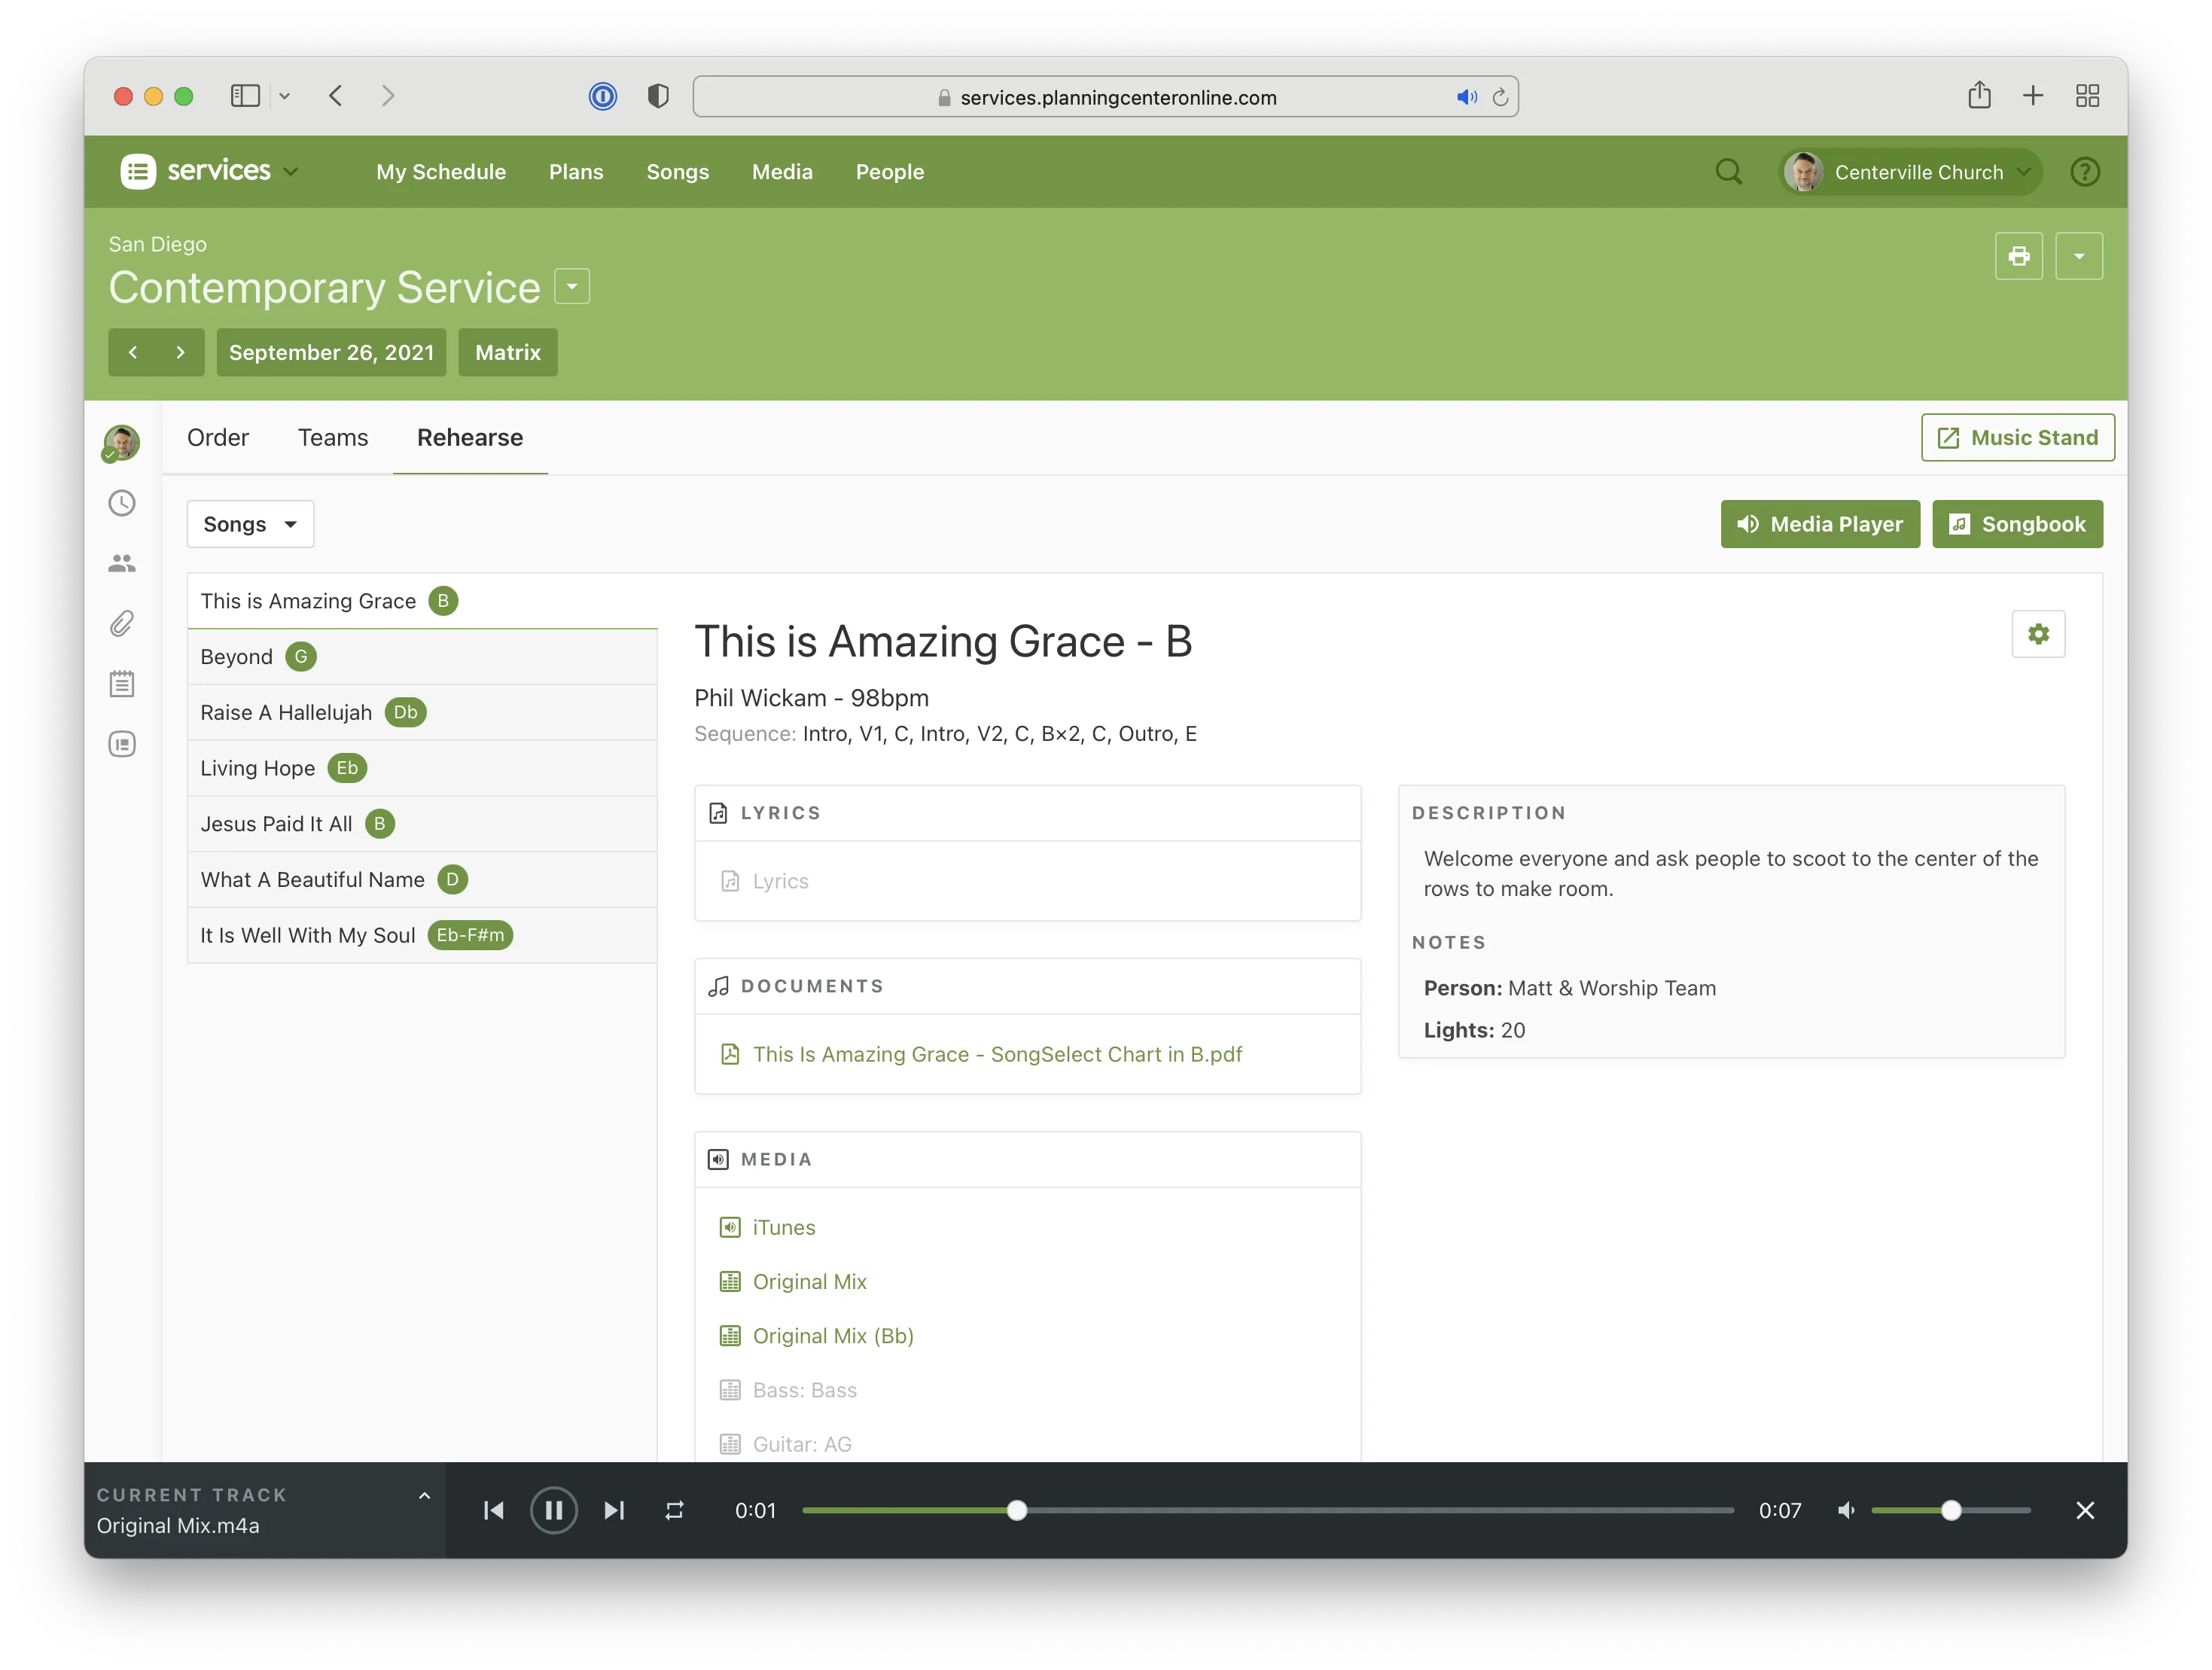This screenshot has width=2212, height=1670.
Task: Expand the Contemporary Service title dropdown
Action: pos(572,287)
